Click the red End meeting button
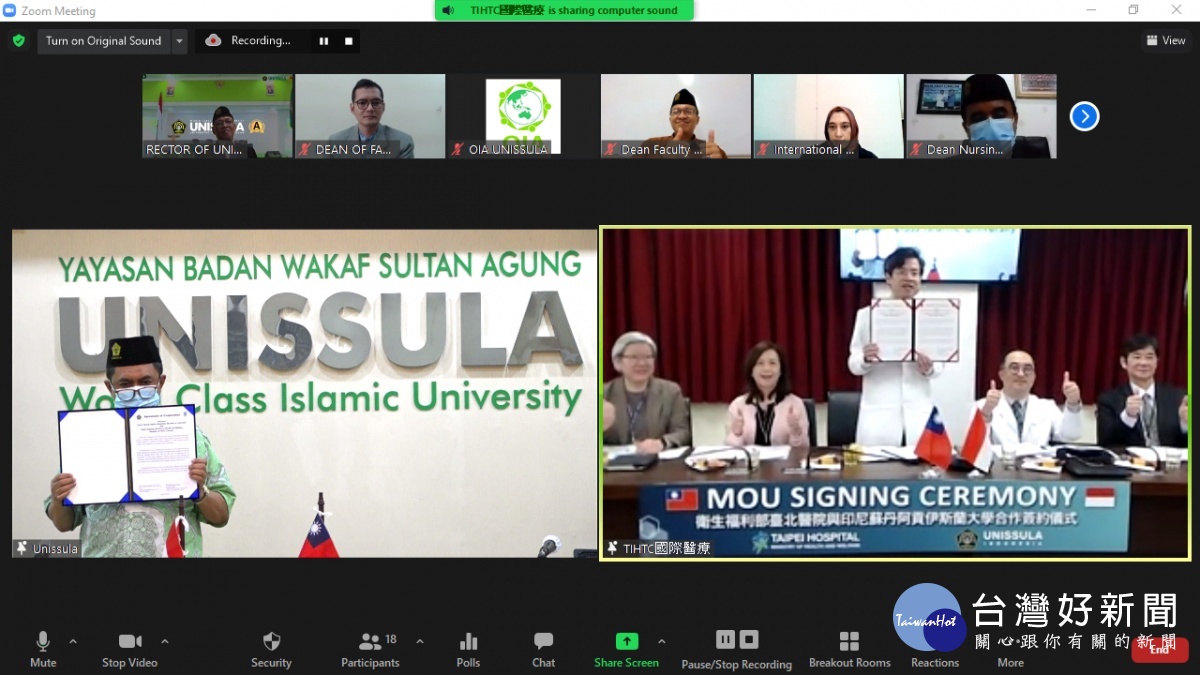 click(x=1160, y=650)
